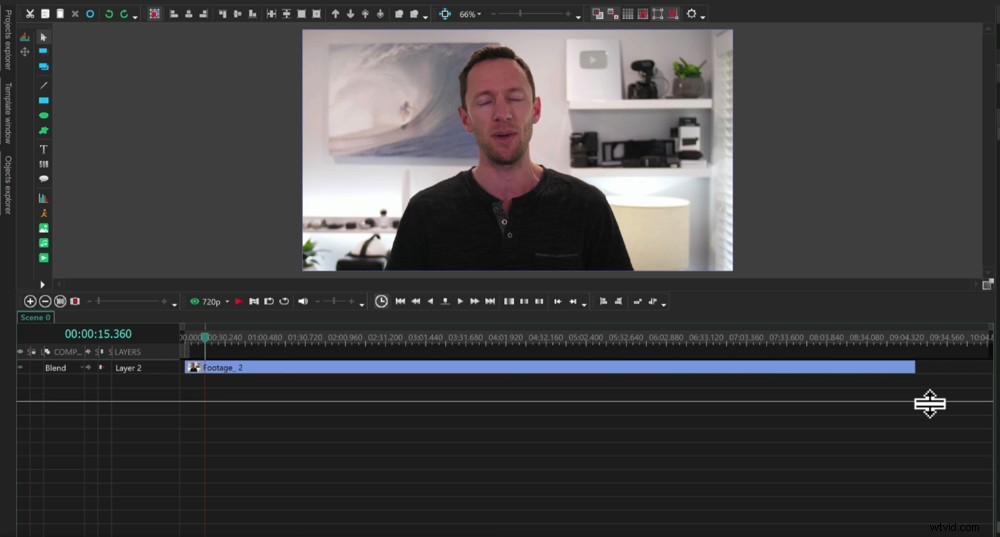
Task: Adjust the top toolbar zoom slider
Action: point(531,13)
